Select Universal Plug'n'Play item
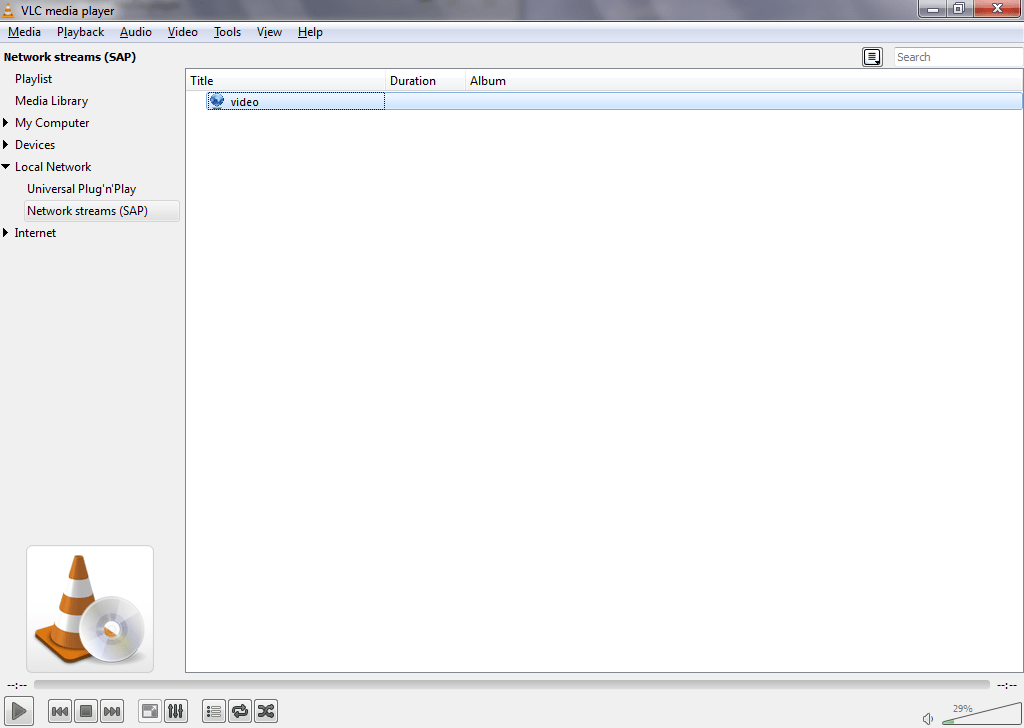Viewport: 1024px width, 728px height. pyautogui.click(x=82, y=189)
